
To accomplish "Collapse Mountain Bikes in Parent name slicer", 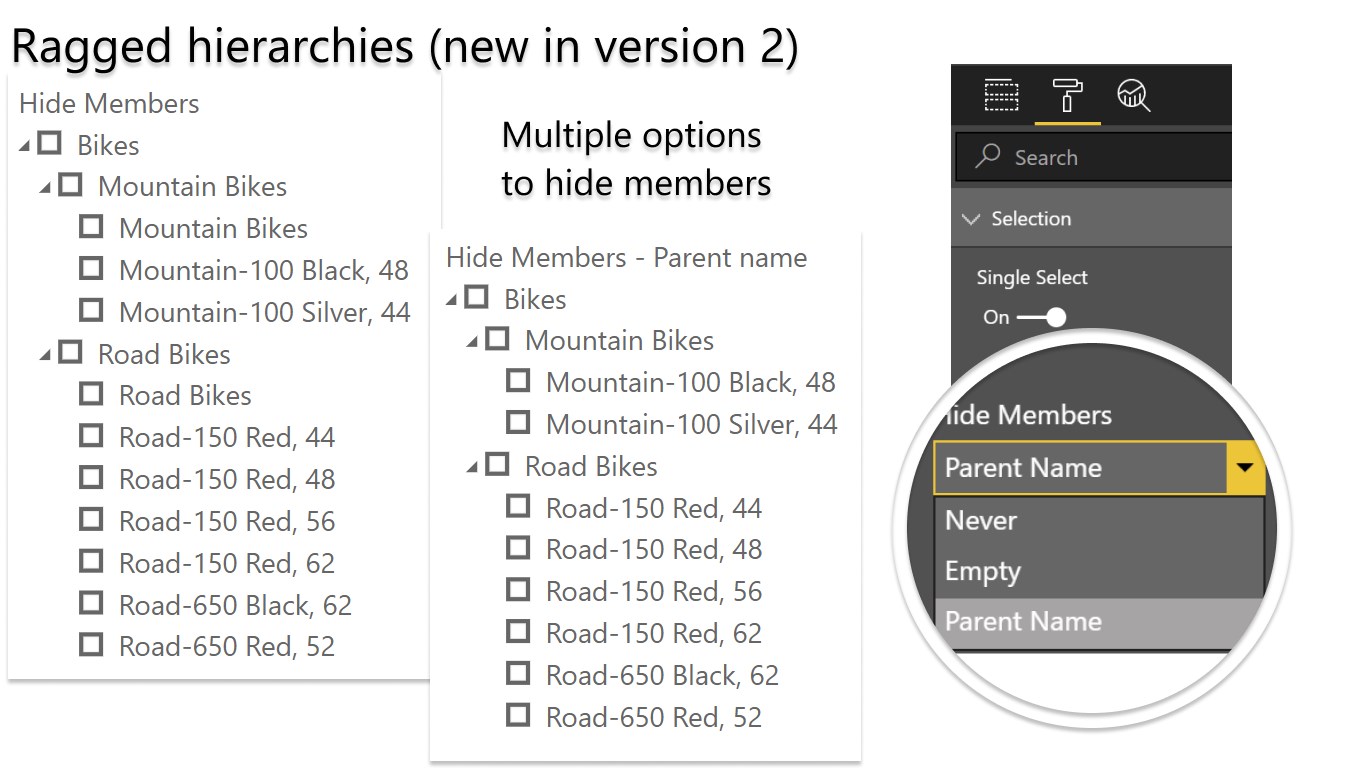I will point(473,342).
